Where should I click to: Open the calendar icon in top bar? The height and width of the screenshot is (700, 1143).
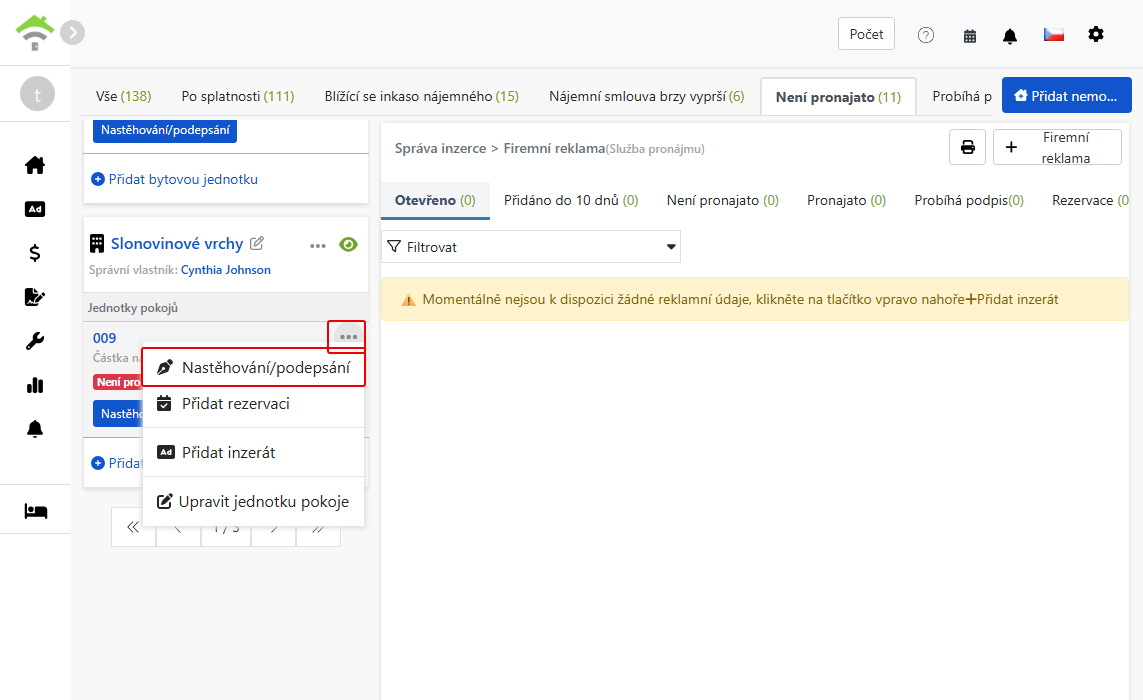pyautogui.click(x=970, y=36)
